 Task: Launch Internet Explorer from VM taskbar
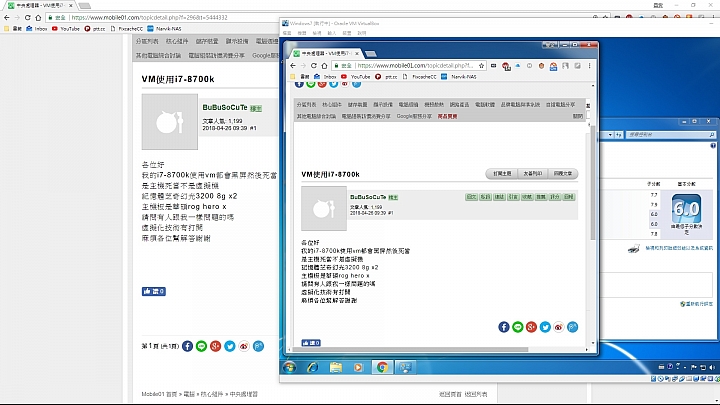pyautogui.click(x=313, y=367)
